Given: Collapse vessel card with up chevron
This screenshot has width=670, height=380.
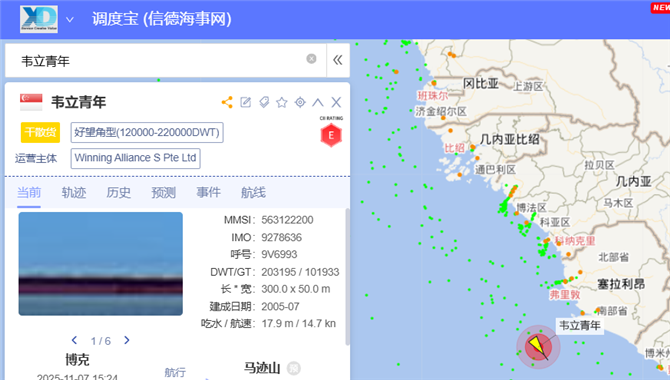Looking at the screenshot, I should tap(318, 102).
